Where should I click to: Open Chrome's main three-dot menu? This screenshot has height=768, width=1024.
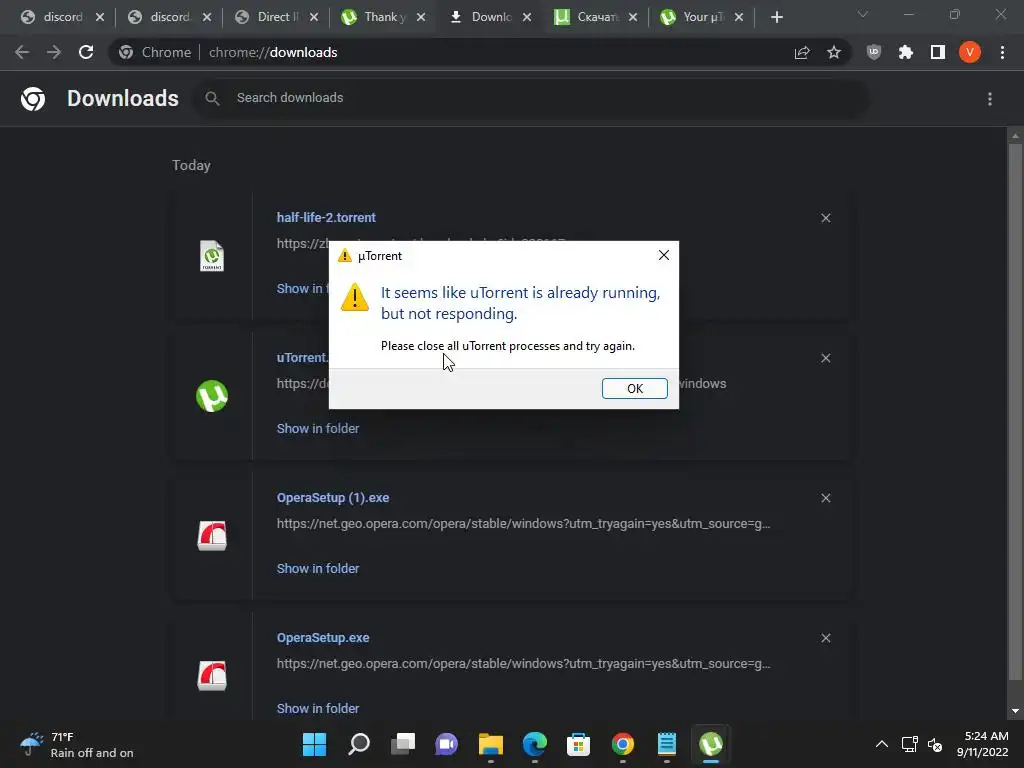[x=1002, y=52]
